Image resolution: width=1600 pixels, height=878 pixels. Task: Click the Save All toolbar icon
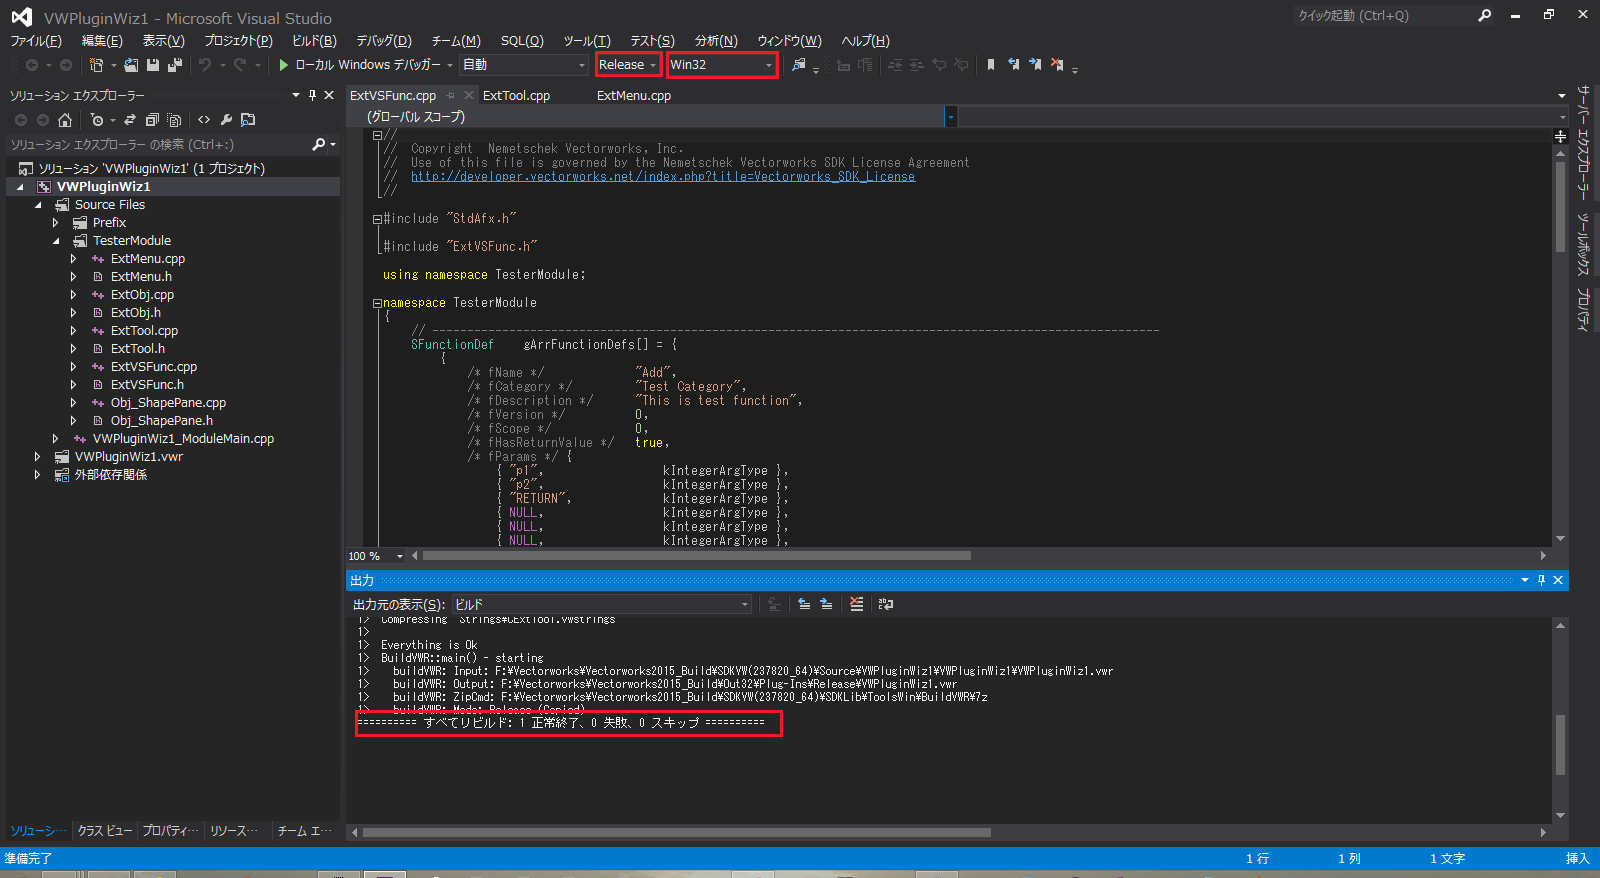click(175, 65)
